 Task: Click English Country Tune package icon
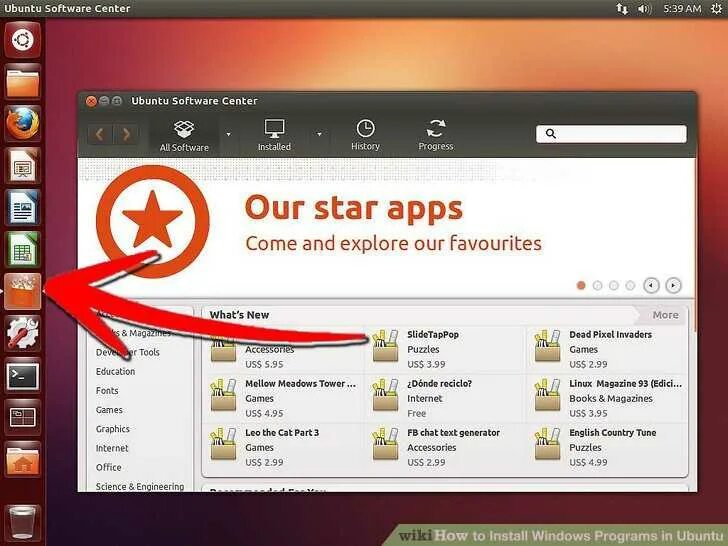[x=547, y=444]
